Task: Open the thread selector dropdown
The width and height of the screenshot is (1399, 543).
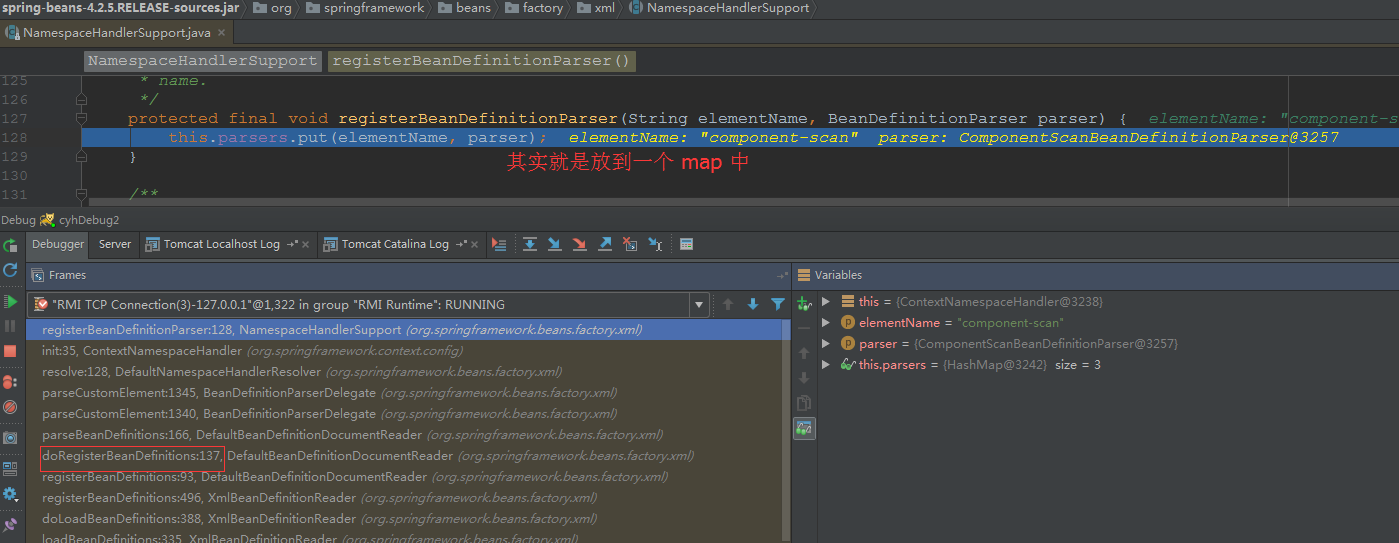Action: pos(699,304)
